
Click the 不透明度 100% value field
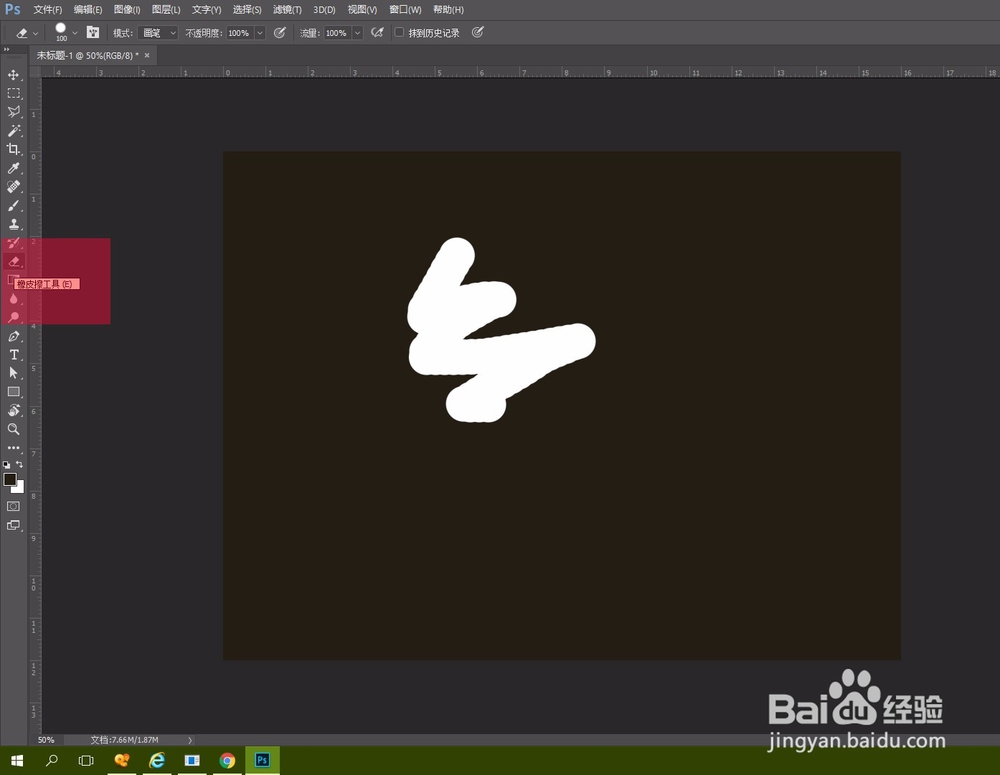tap(240, 33)
